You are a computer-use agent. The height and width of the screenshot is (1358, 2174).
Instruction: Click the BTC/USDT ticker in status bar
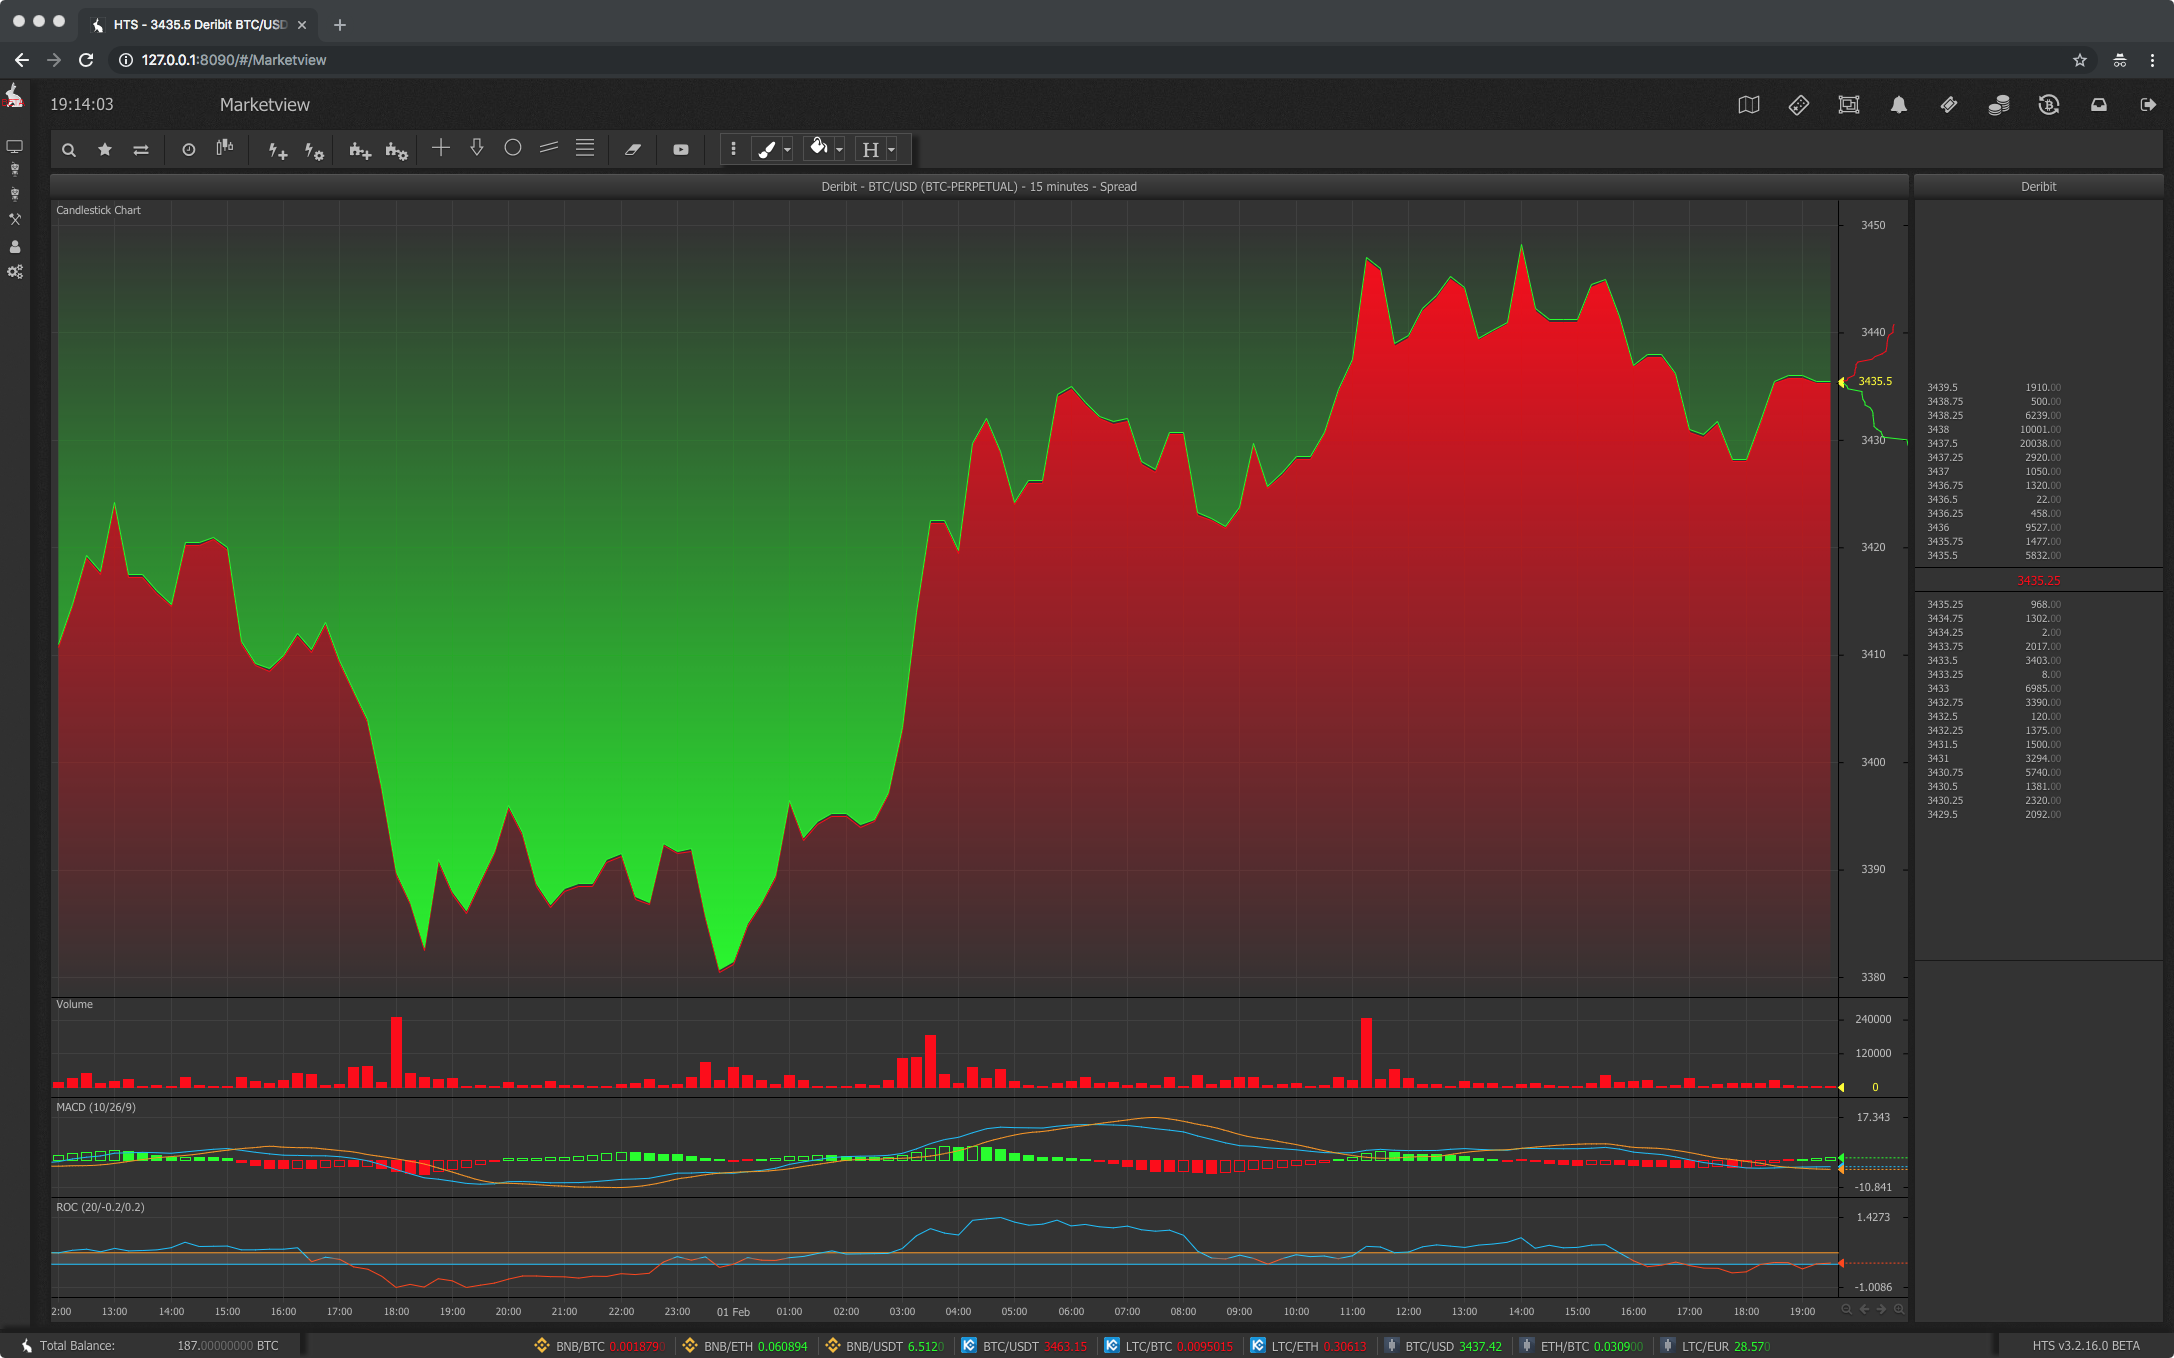[1024, 1346]
